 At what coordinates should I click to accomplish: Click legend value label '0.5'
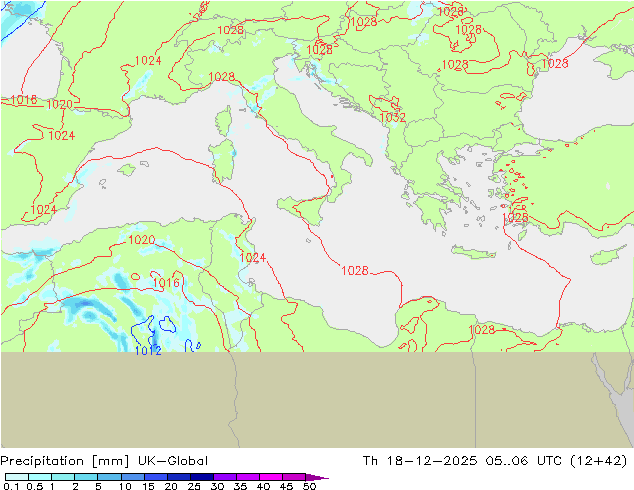click(35, 486)
